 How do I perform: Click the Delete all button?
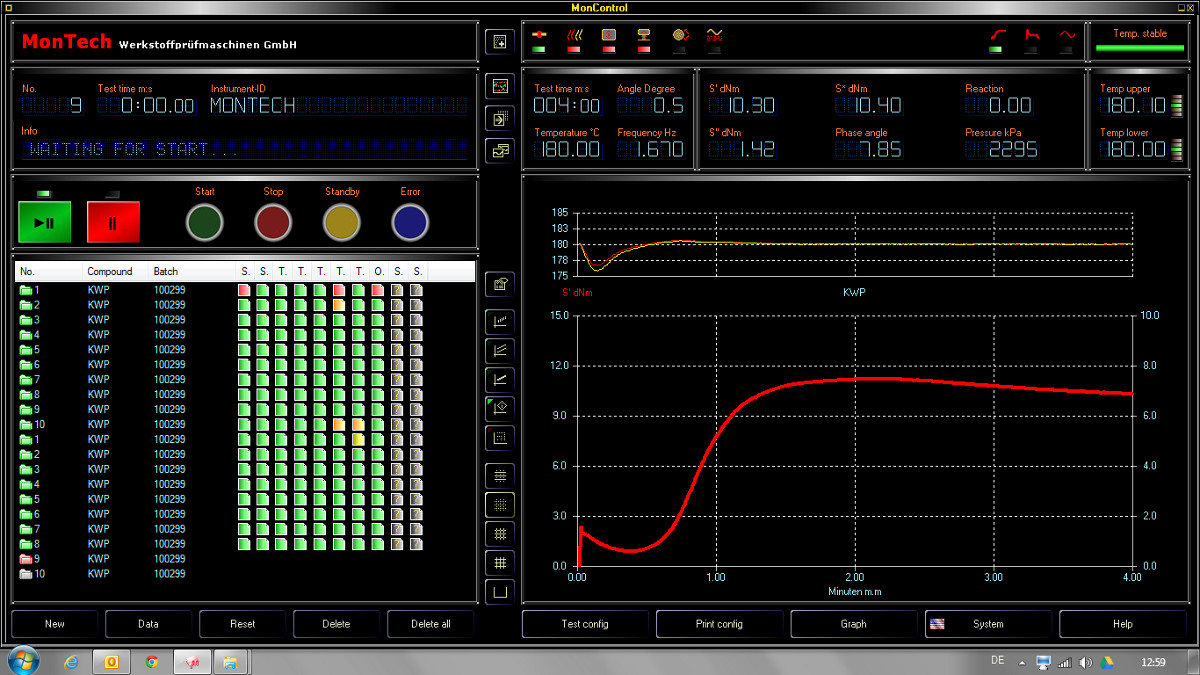tap(430, 624)
